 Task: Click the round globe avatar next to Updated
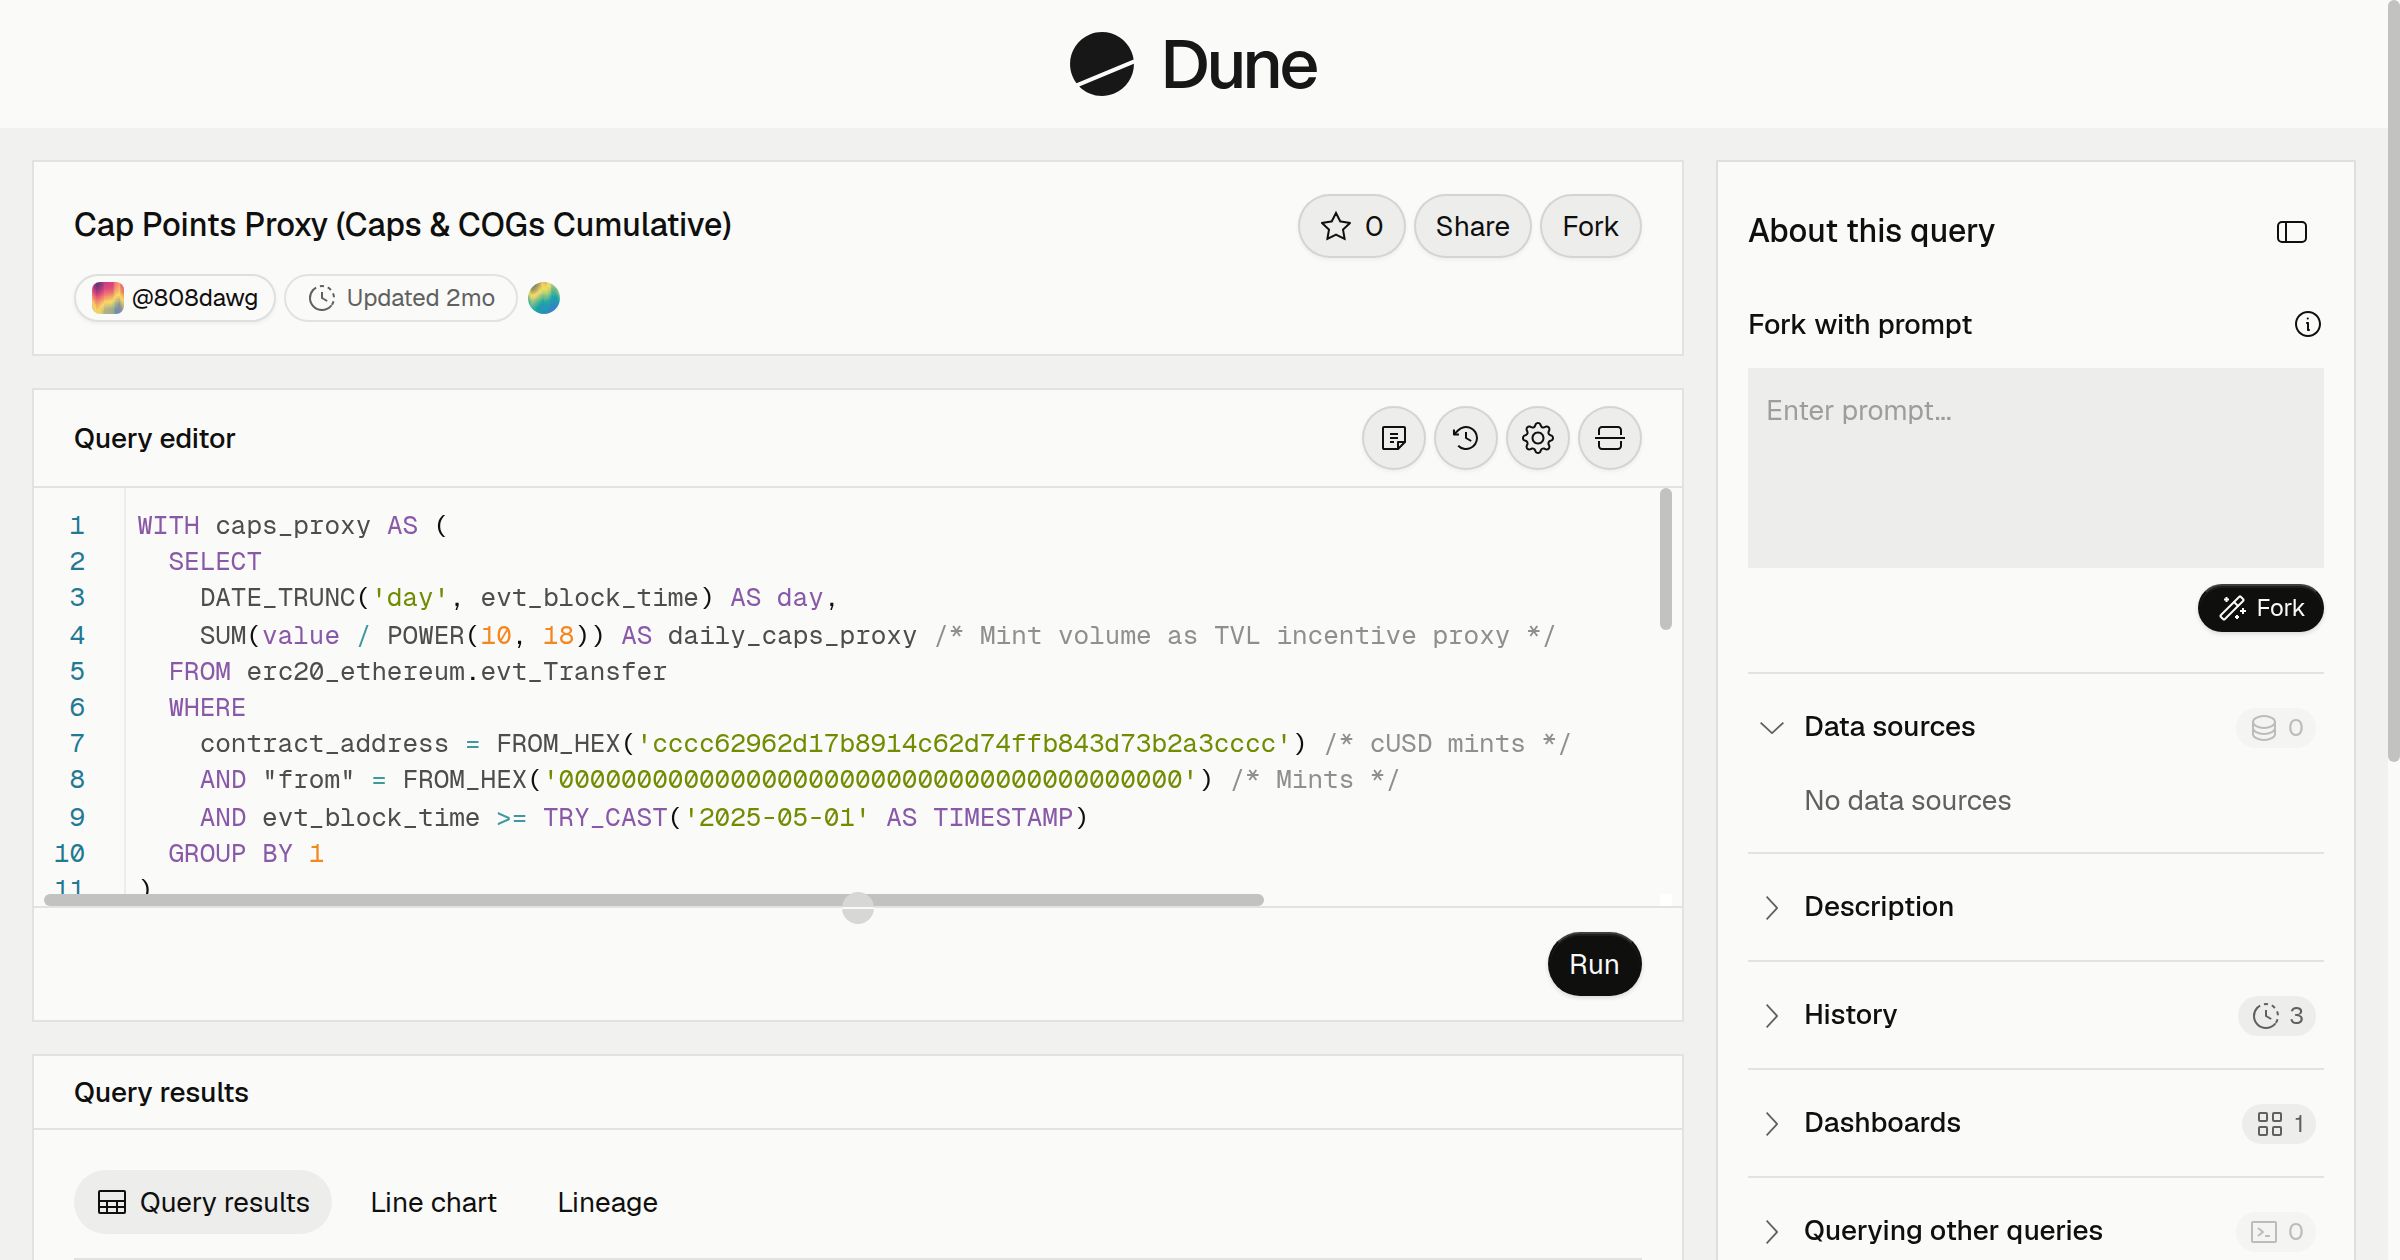[x=544, y=298]
